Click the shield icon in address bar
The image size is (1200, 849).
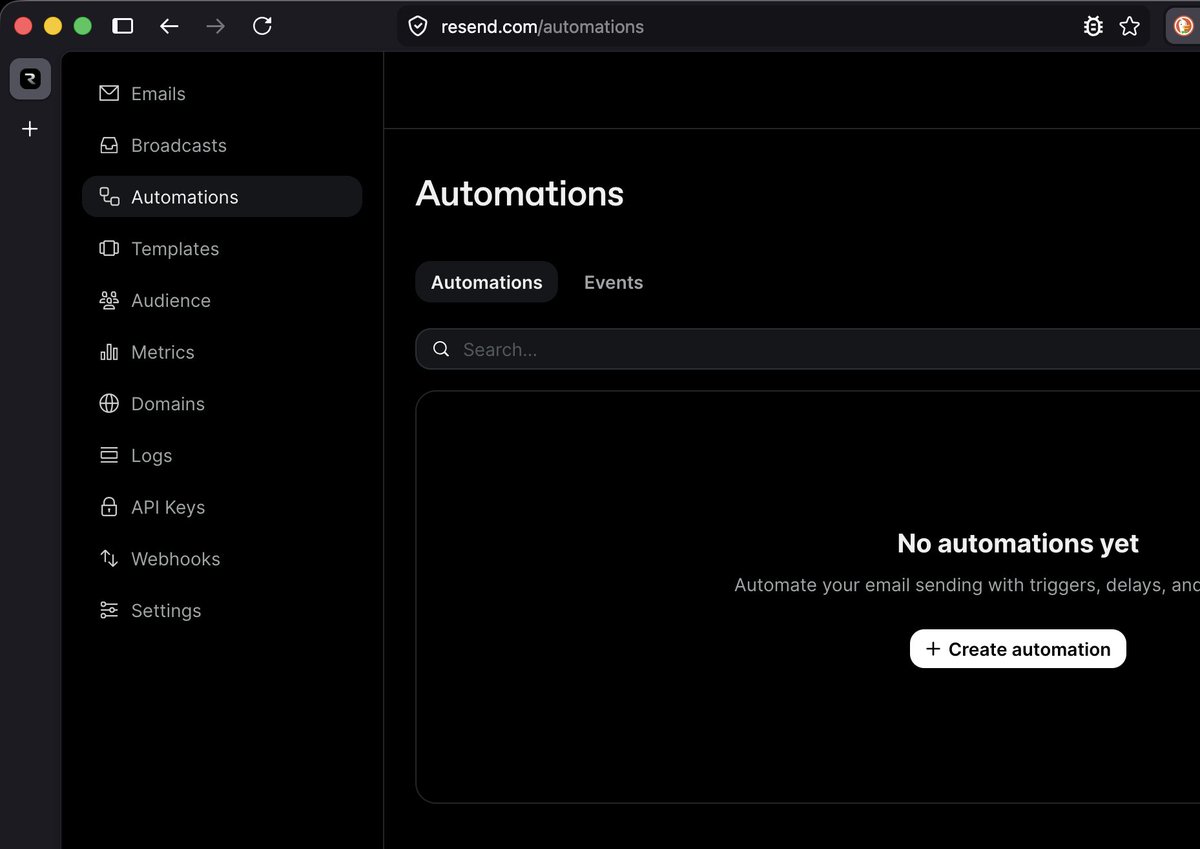pos(418,27)
